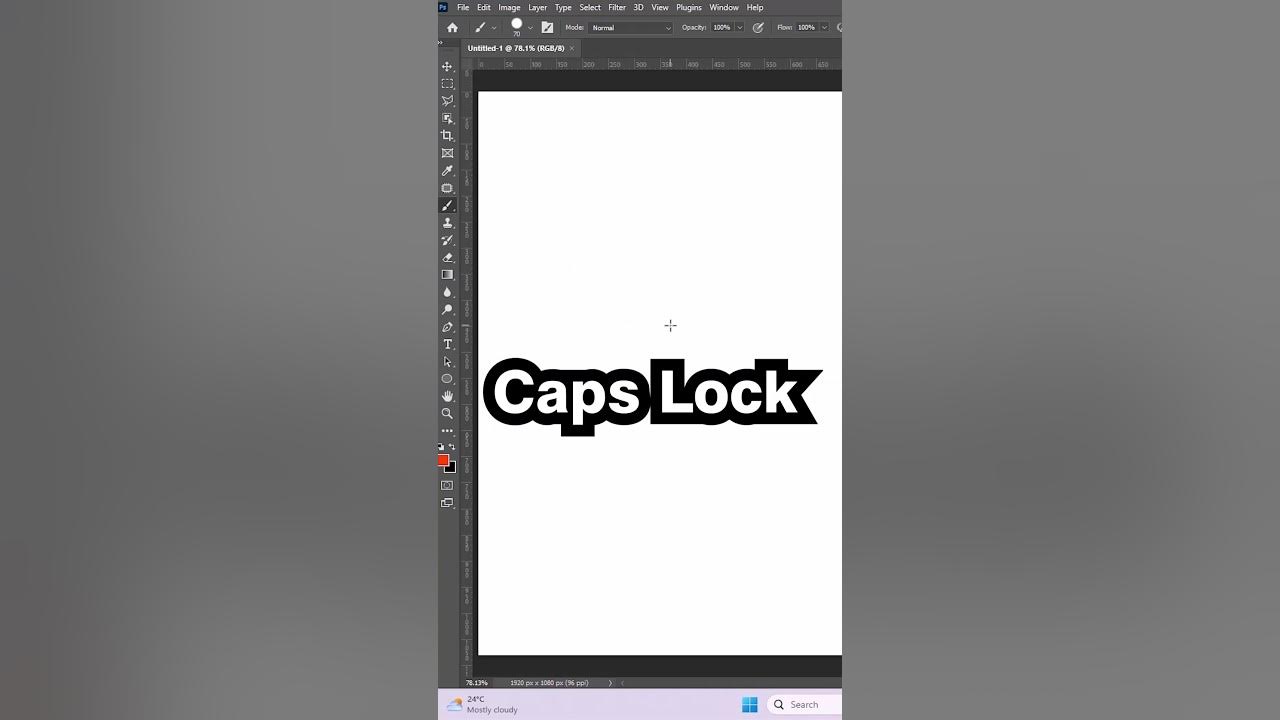The image size is (1280, 720).
Task: Select the healing tool below the Eyedropper
Action: (x=447, y=188)
